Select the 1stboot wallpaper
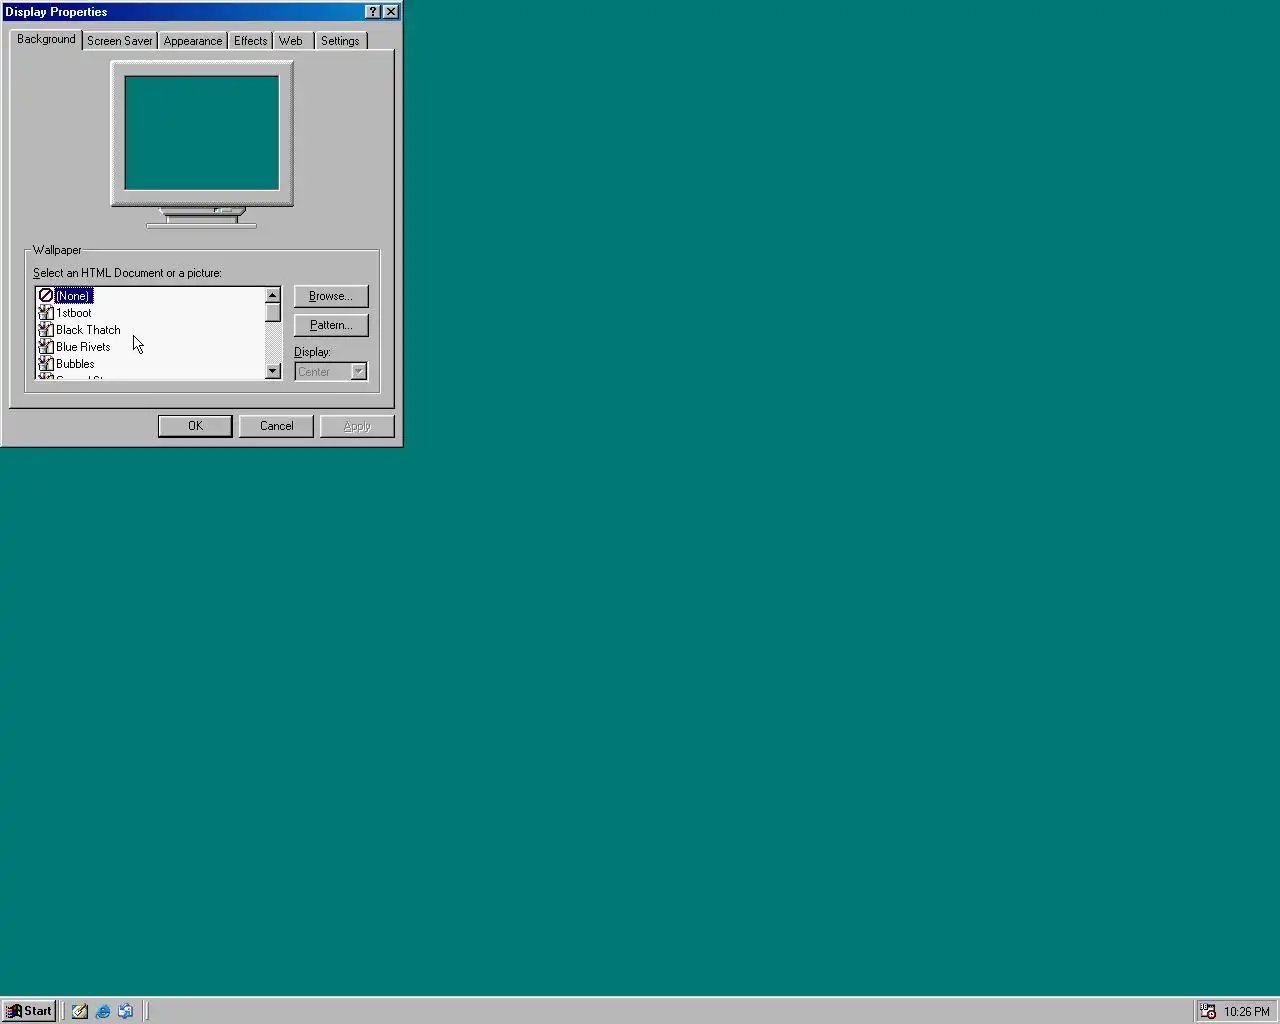 (74, 313)
